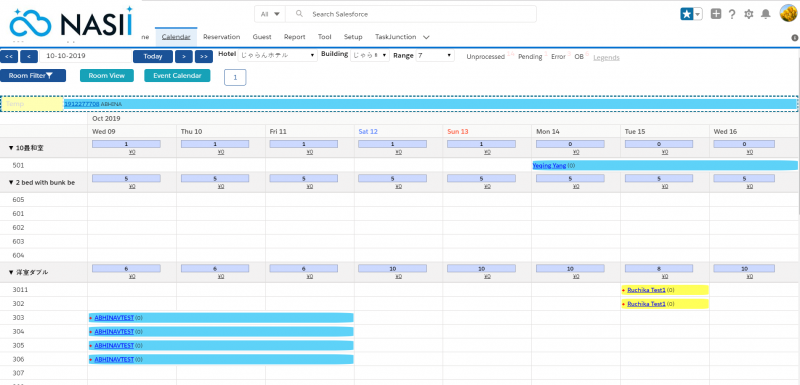Open the Event Calendar
Viewport: 800px width, 385px height.
[x=177, y=75]
